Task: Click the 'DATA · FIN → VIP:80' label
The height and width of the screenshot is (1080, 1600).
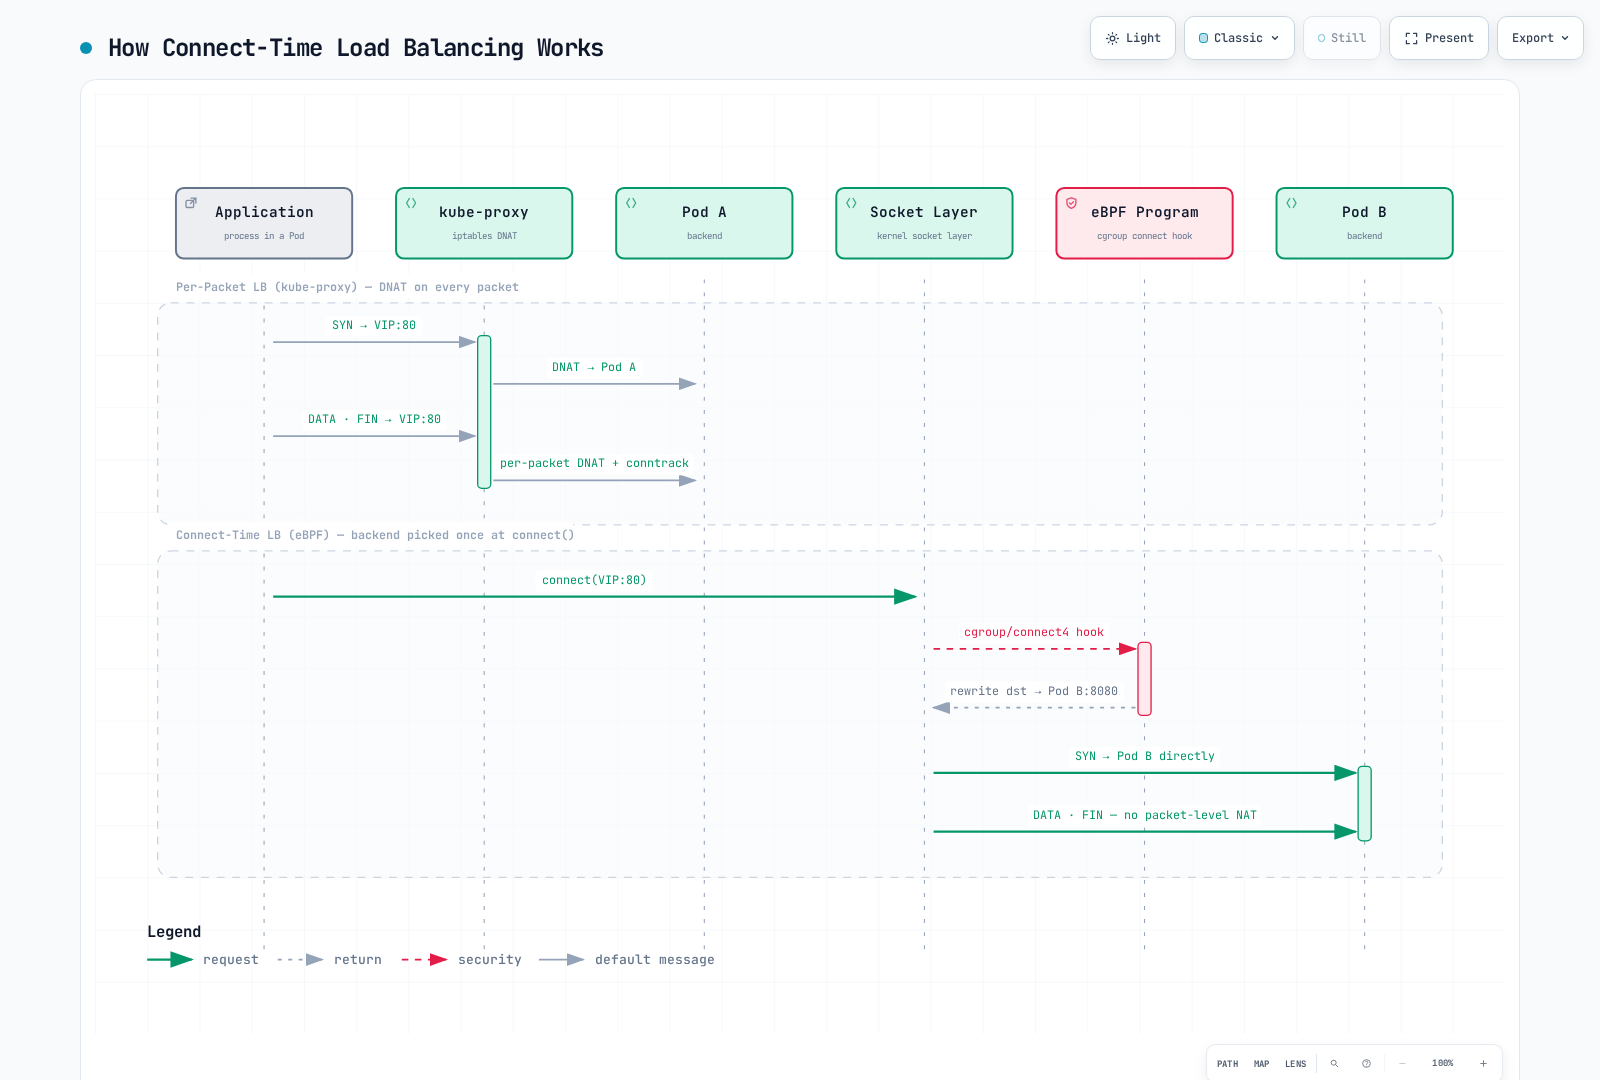Action: pos(374,419)
